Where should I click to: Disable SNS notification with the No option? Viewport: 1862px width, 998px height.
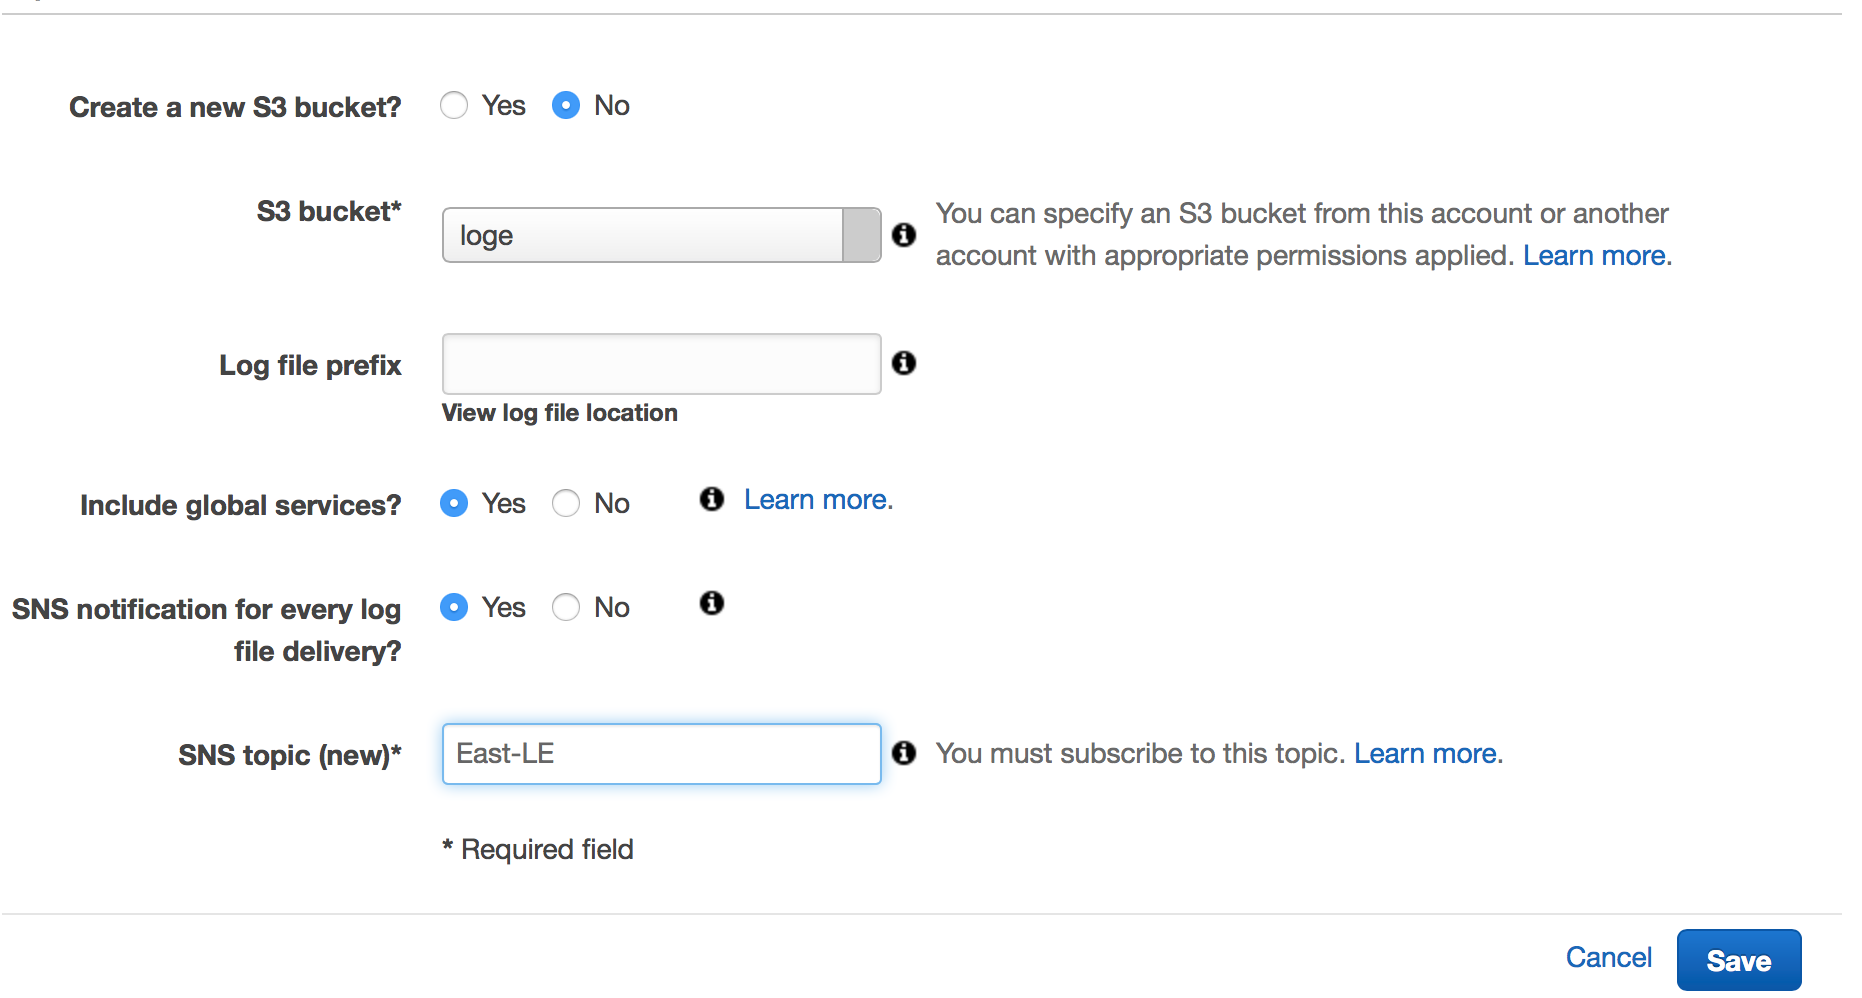[x=566, y=607]
